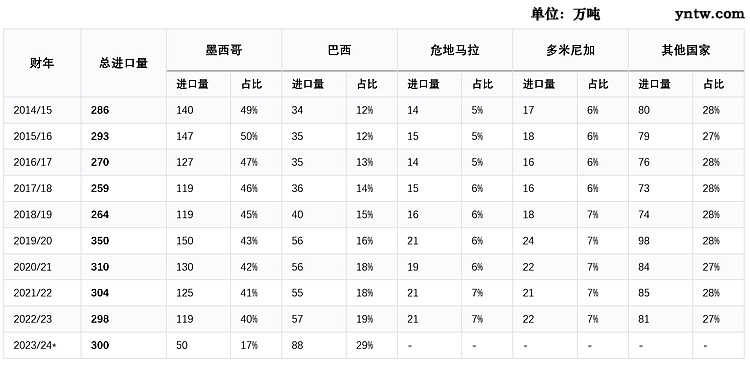Click the 单位：万吨 label
Screen dimensions: 750x375
tap(565, 14)
